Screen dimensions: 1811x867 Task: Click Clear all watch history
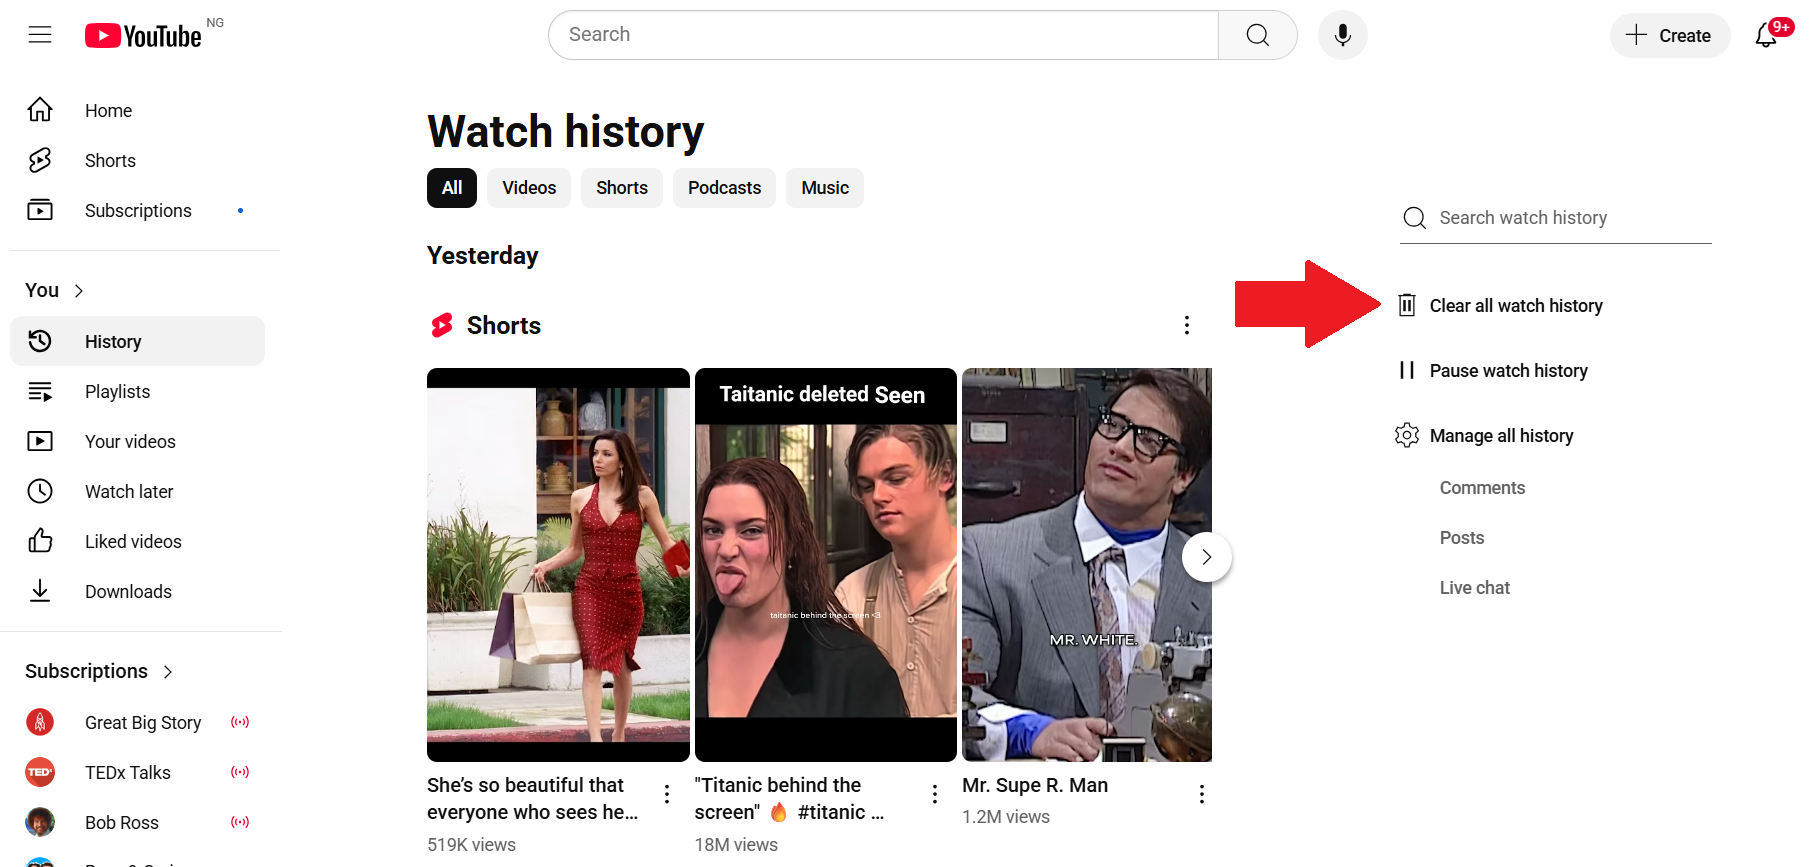(x=1516, y=306)
